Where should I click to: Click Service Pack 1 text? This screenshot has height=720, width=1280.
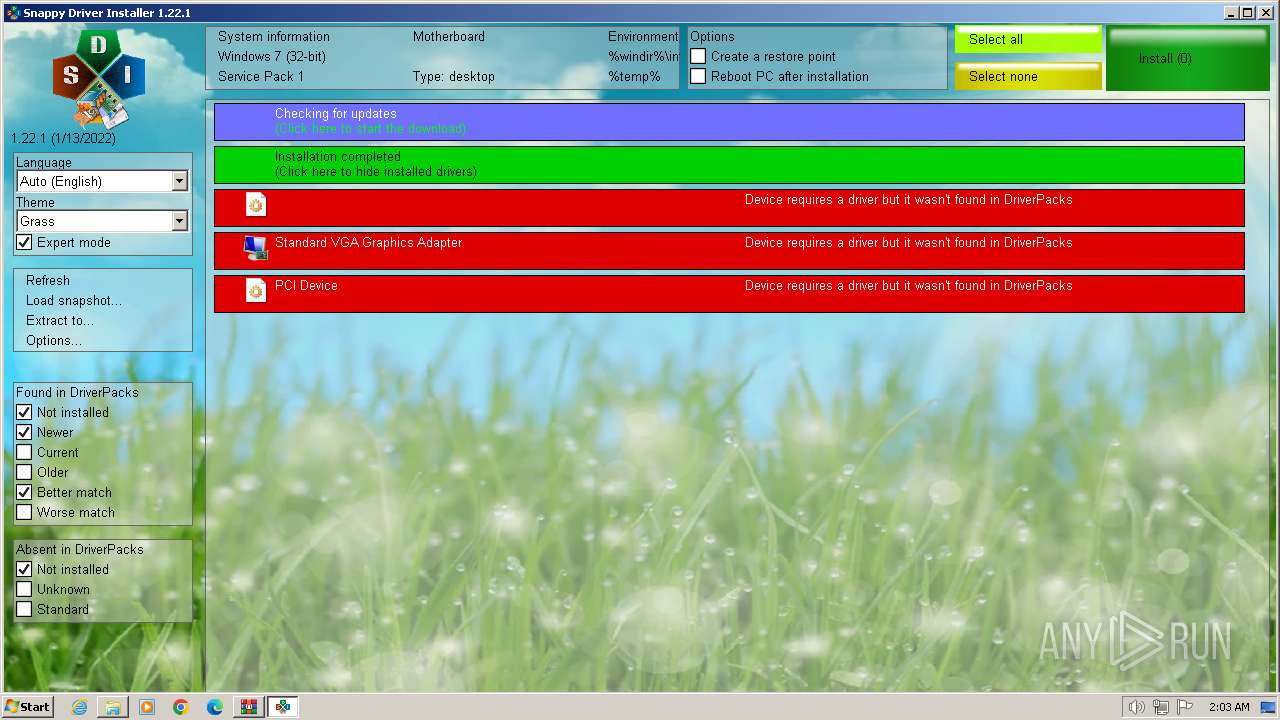point(261,77)
